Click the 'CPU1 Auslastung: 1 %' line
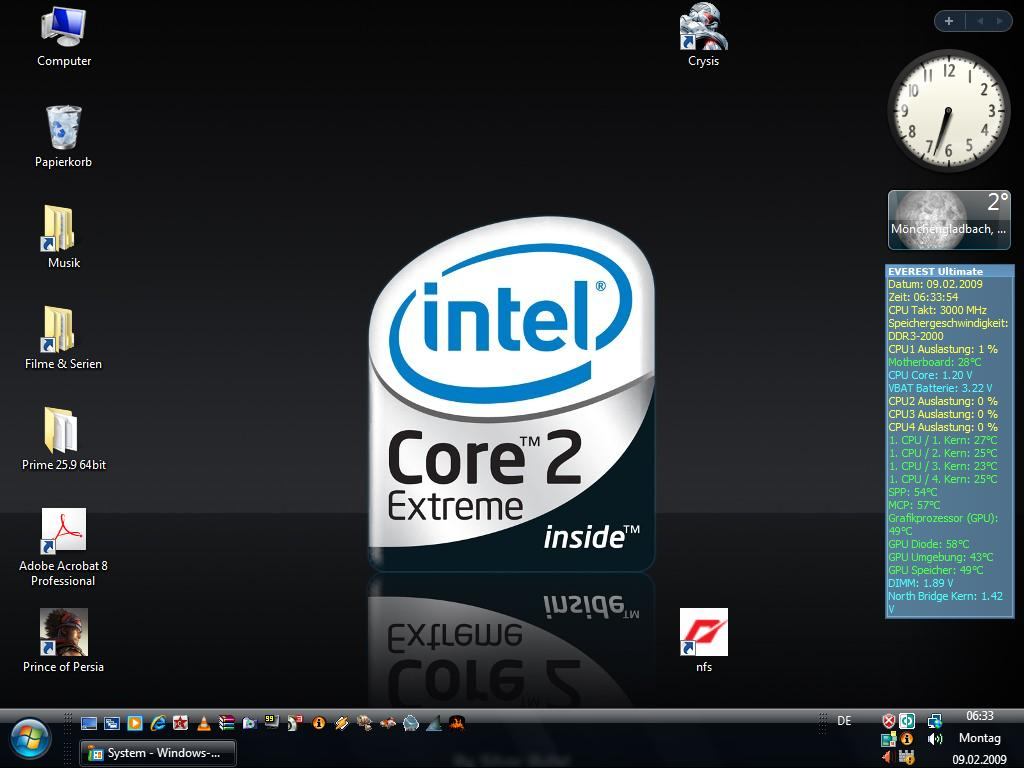The height and width of the screenshot is (768, 1024). (942, 349)
